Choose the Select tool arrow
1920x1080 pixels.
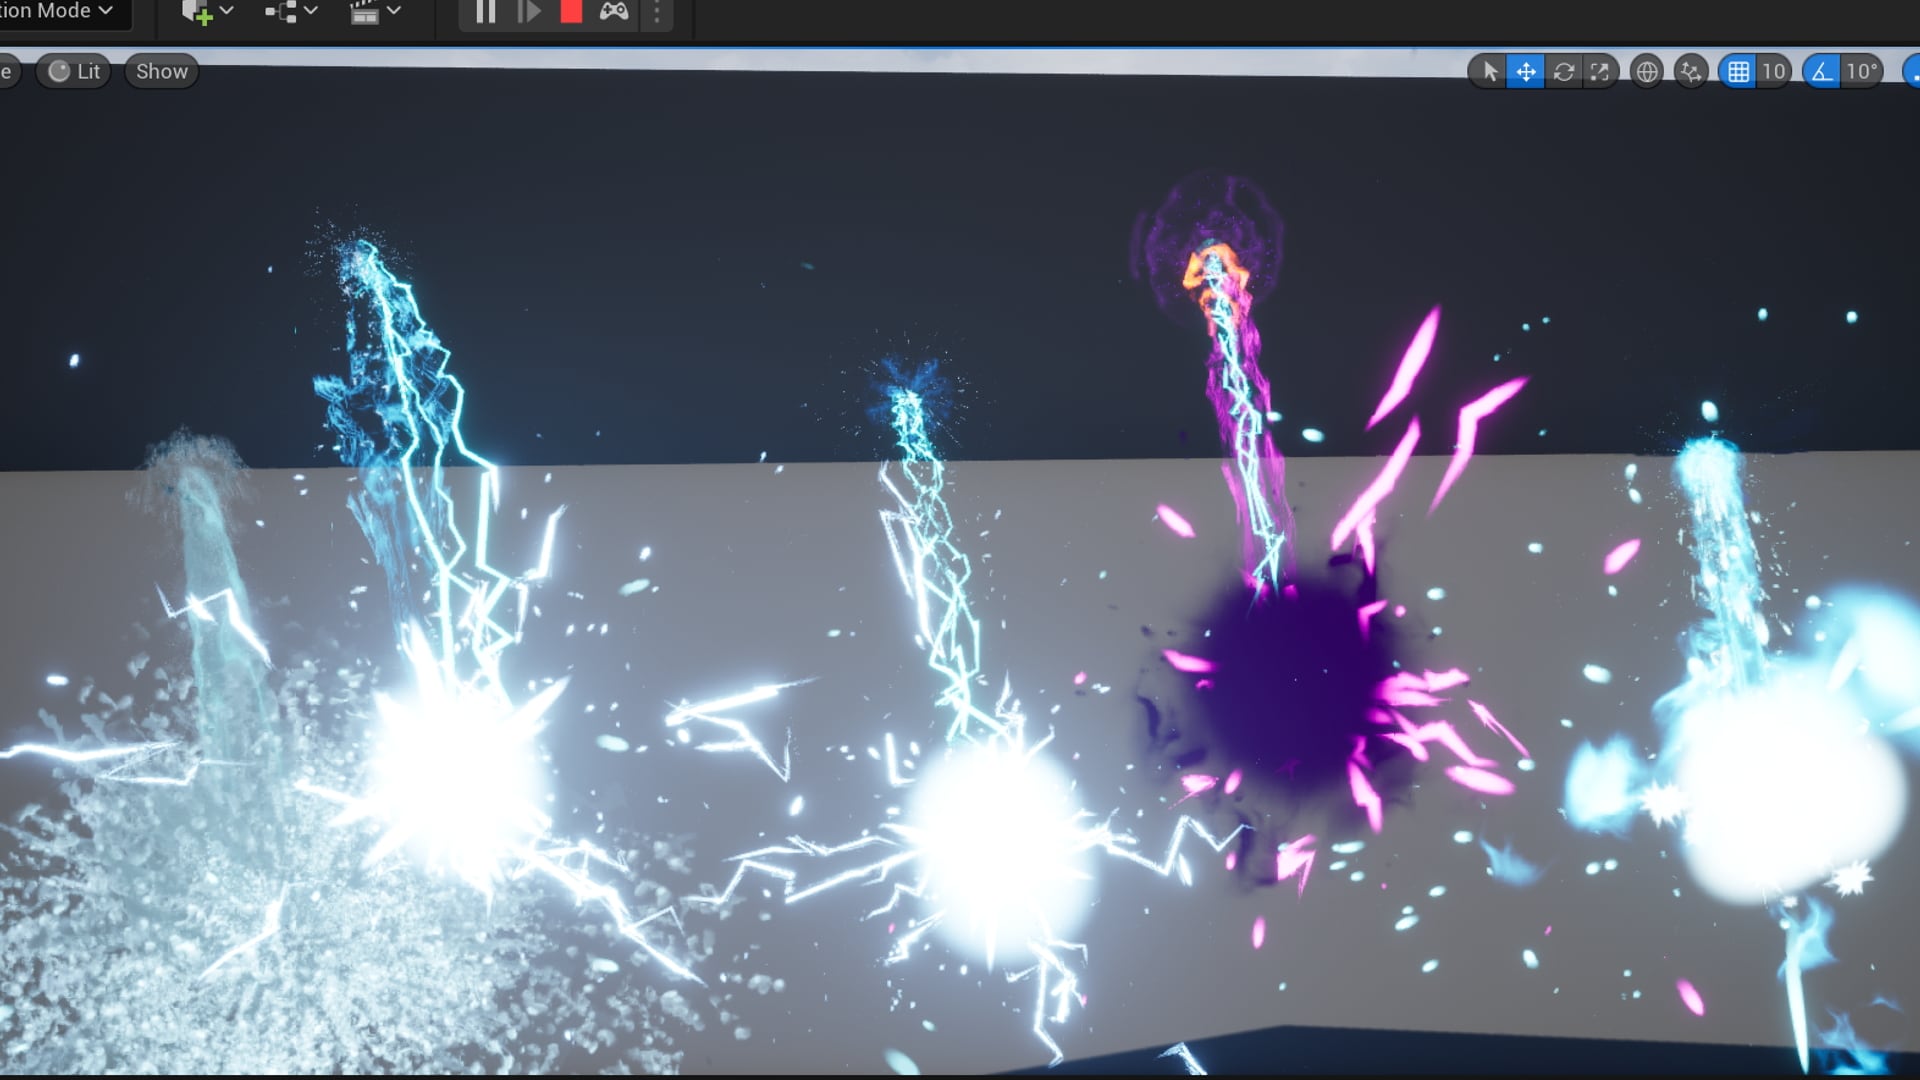click(1489, 71)
